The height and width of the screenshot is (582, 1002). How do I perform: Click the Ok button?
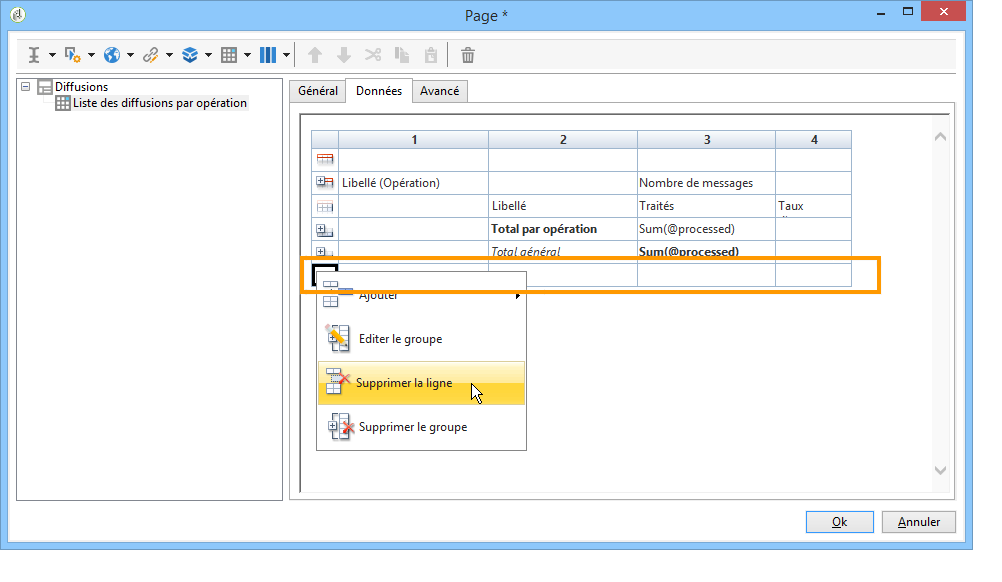[840, 522]
